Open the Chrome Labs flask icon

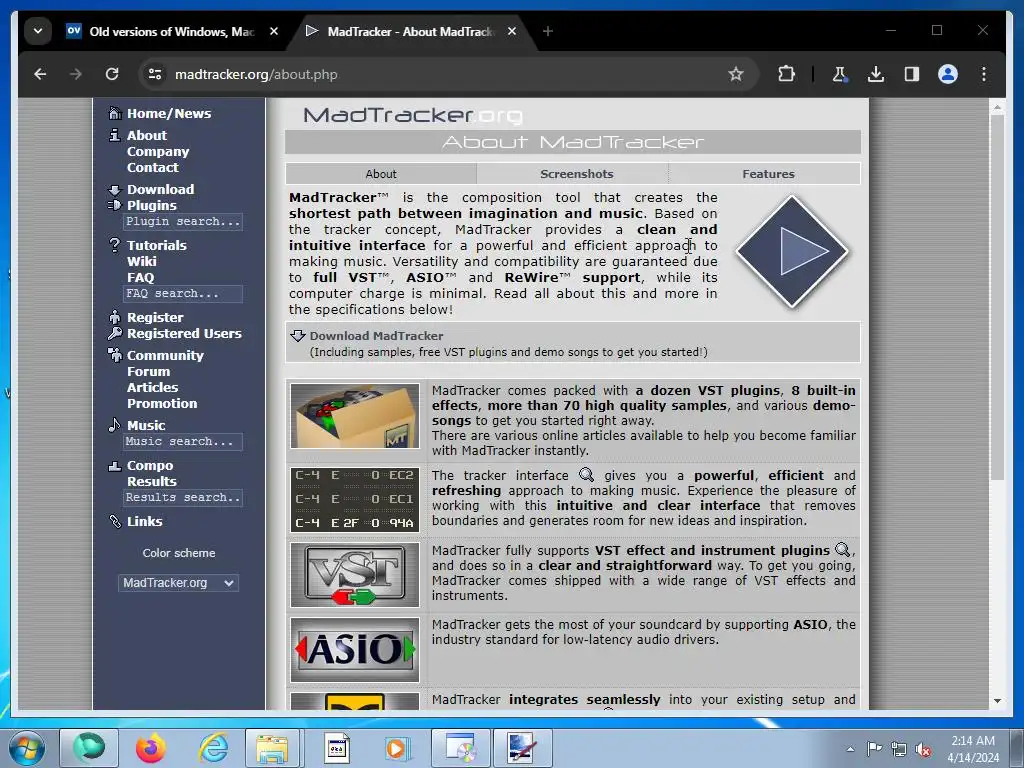pos(840,74)
